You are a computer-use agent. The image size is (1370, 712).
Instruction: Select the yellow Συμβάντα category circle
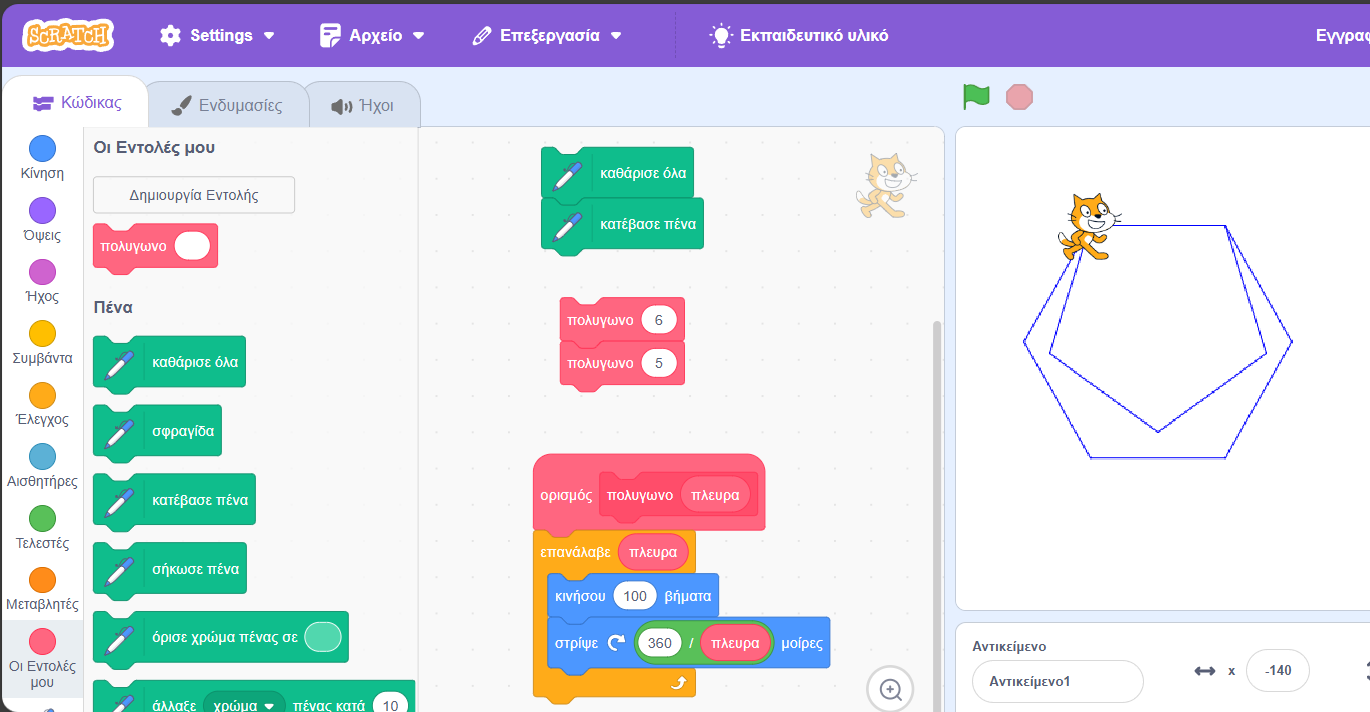pyautogui.click(x=42, y=333)
